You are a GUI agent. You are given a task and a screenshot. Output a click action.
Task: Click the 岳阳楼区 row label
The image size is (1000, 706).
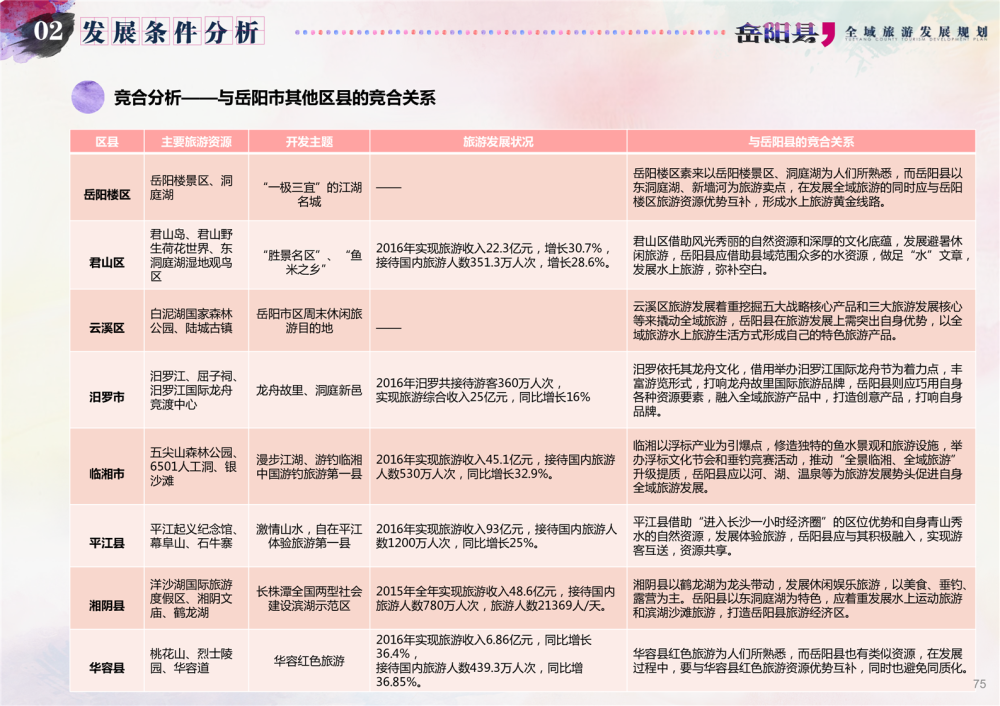pos(107,194)
